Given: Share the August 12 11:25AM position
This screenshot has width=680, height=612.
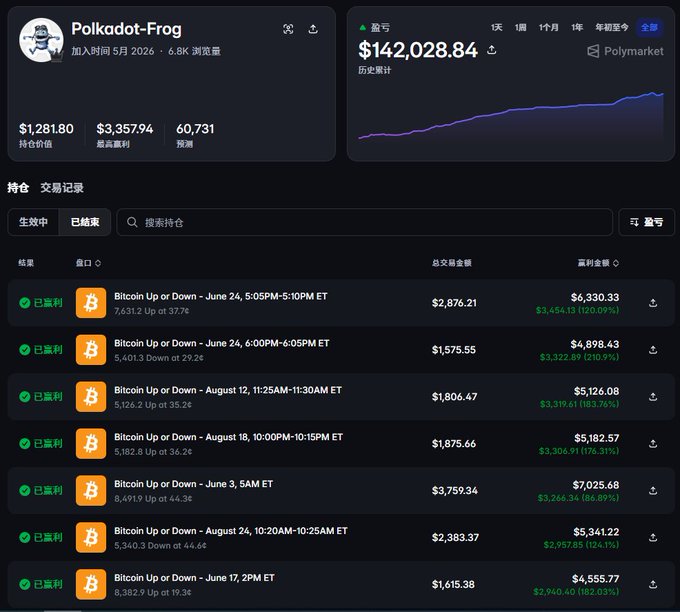Looking at the screenshot, I should coord(653,396).
